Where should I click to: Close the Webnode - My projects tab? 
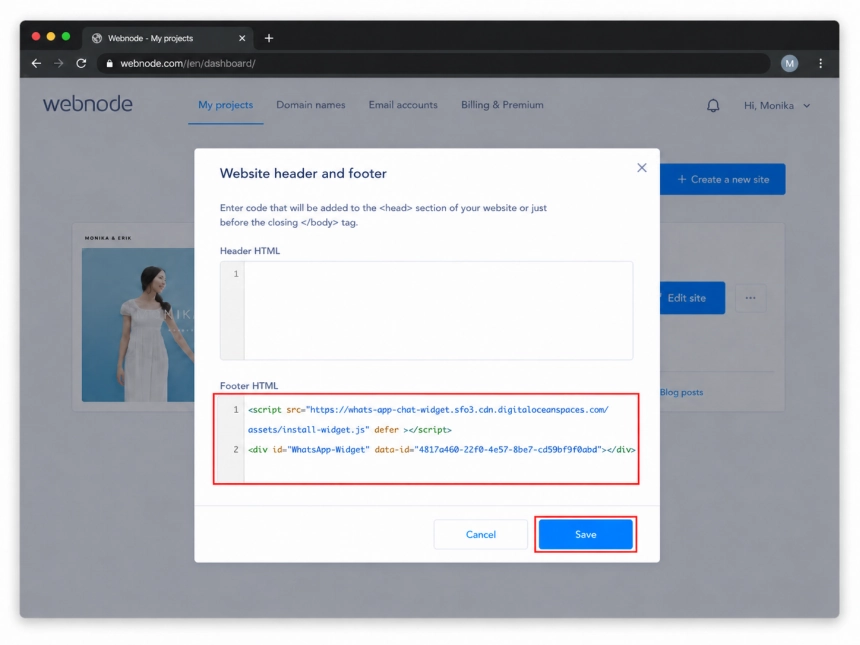tap(242, 38)
